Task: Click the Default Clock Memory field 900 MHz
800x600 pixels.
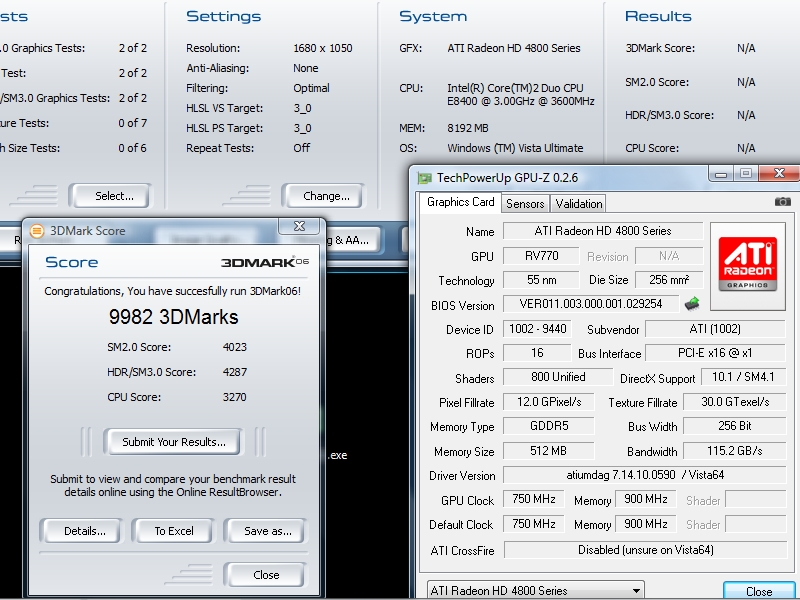Action: [x=645, y=524]
